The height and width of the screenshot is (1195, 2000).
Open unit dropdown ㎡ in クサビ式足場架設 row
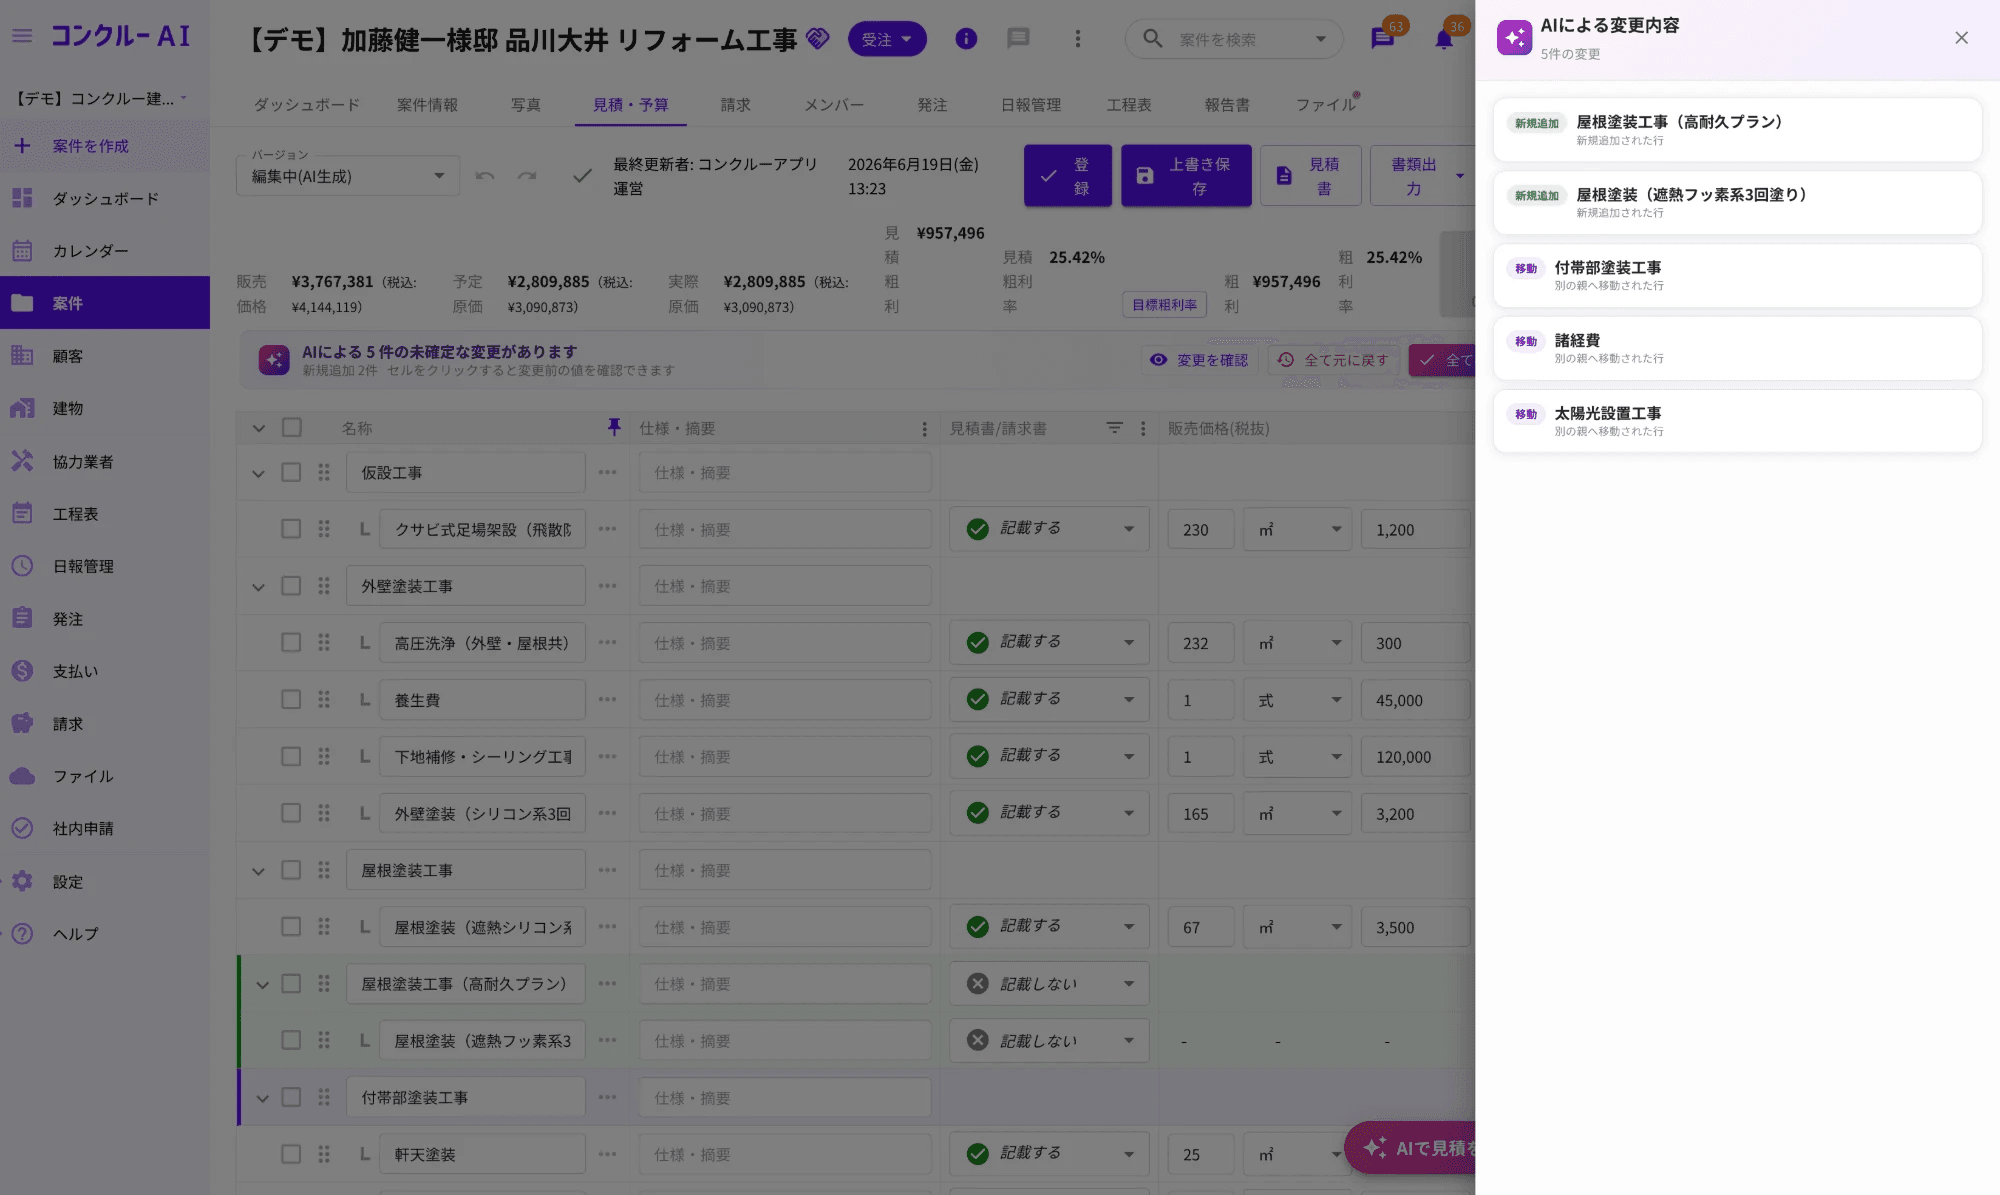[1298, 529]
